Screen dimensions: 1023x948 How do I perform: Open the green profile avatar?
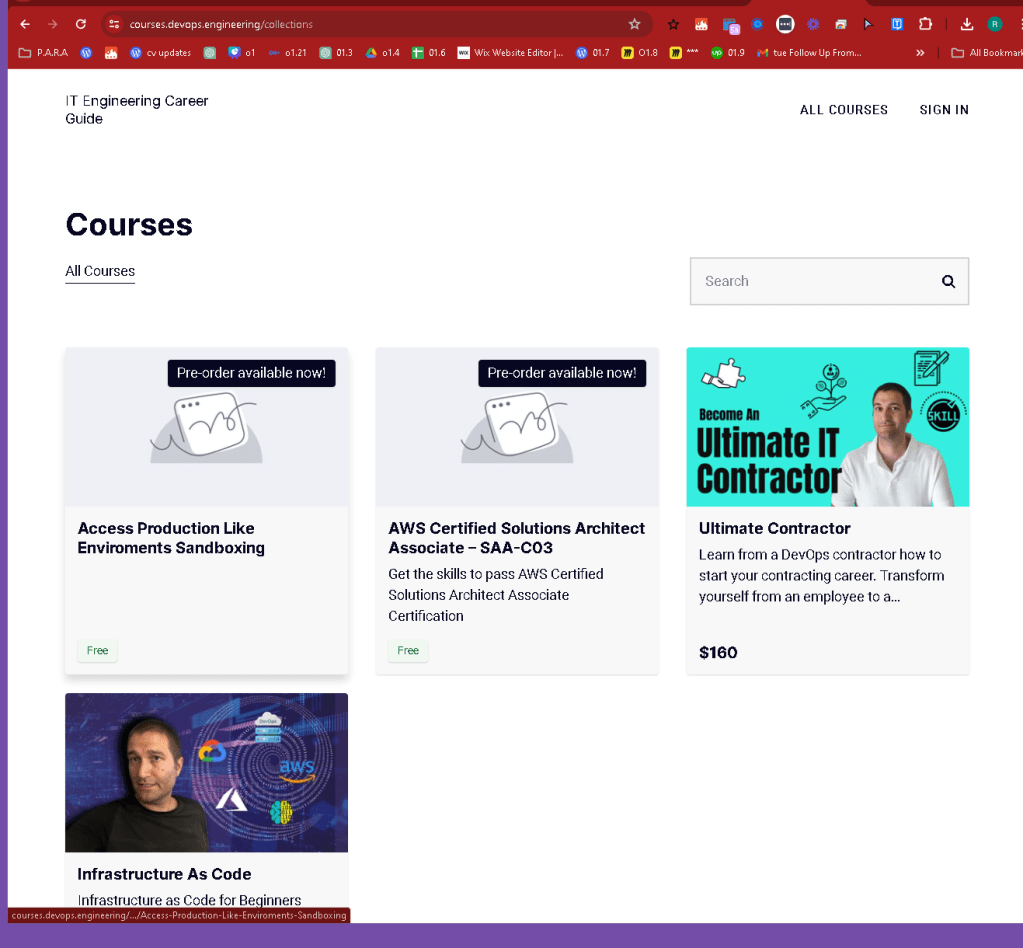coord(994,24)
